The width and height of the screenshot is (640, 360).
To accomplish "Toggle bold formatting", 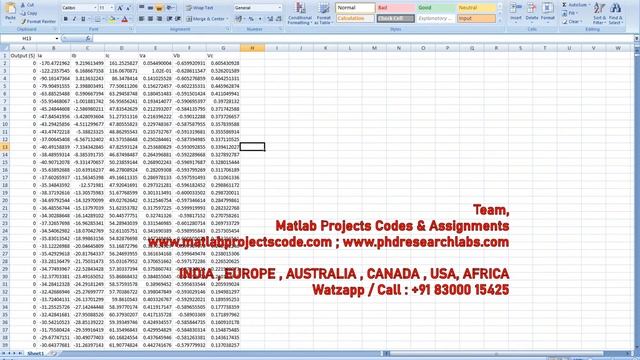I will click(x=65, y=19).
